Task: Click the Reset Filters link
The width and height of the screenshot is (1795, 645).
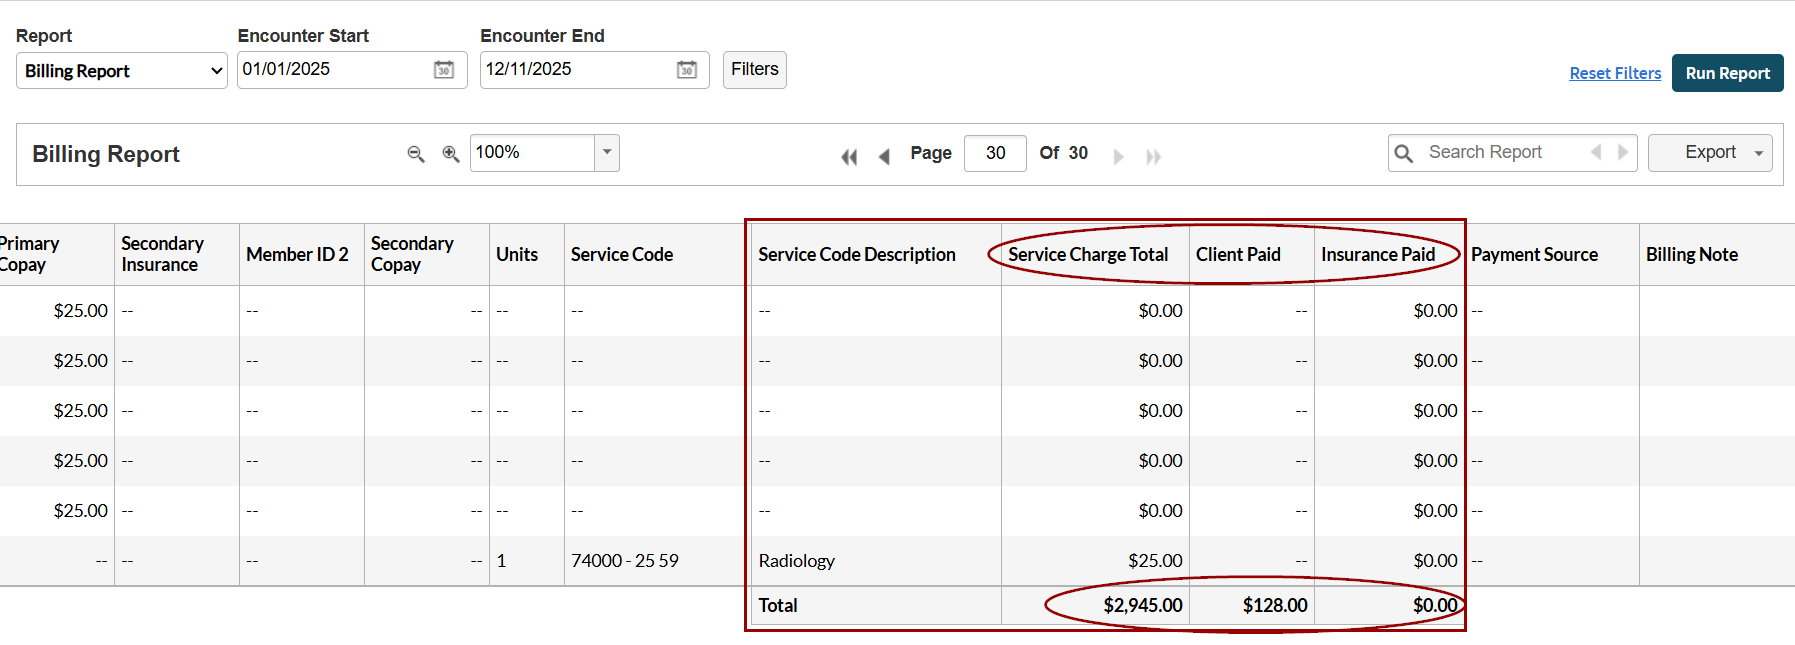Action: coord(1615,73)
